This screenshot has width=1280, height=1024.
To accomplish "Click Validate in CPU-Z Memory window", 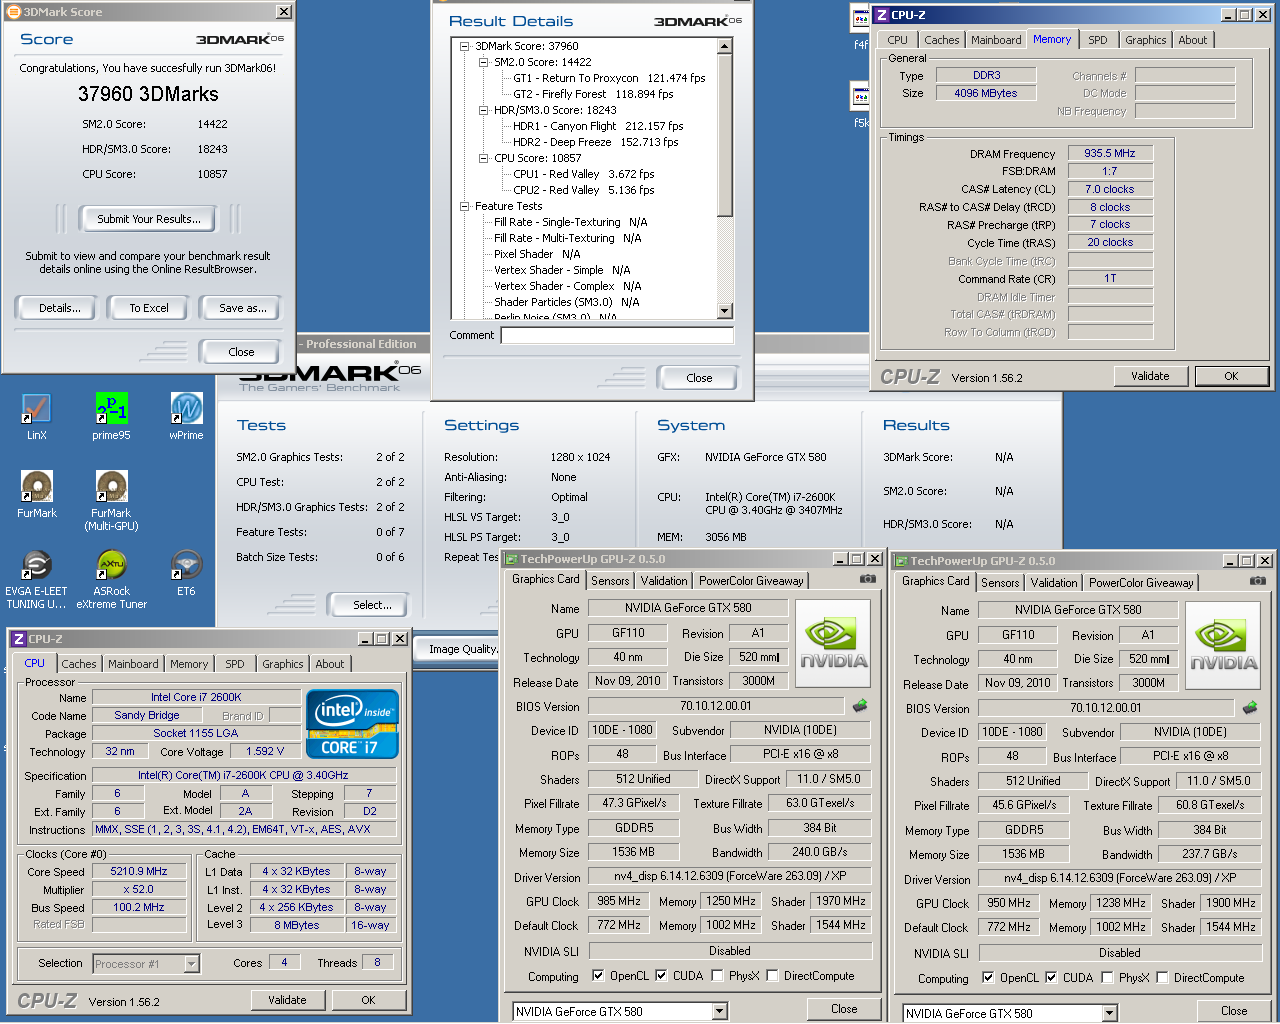I will (1150, 376).
